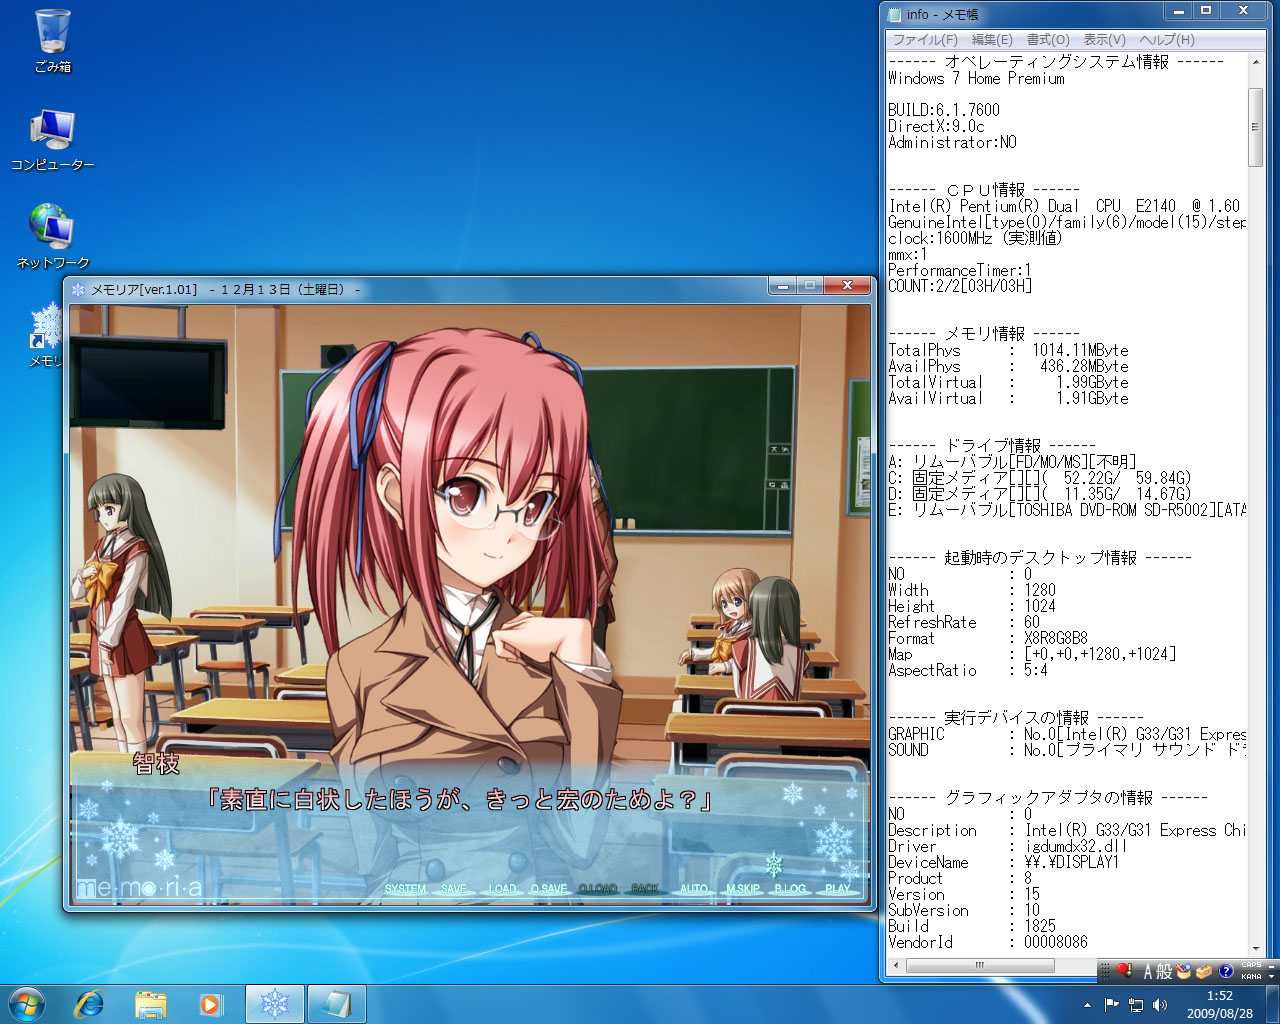Click the taskbar clock 1:52
This screenshot has width=1280, height=1024.
click(x=1219, y=996)
